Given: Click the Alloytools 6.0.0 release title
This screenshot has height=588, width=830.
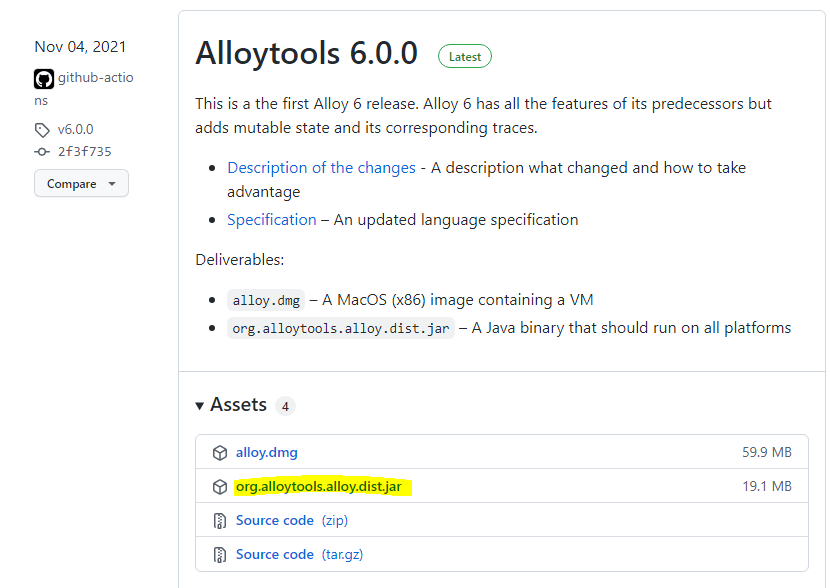Looking at the screenshot, I should 306,53.
